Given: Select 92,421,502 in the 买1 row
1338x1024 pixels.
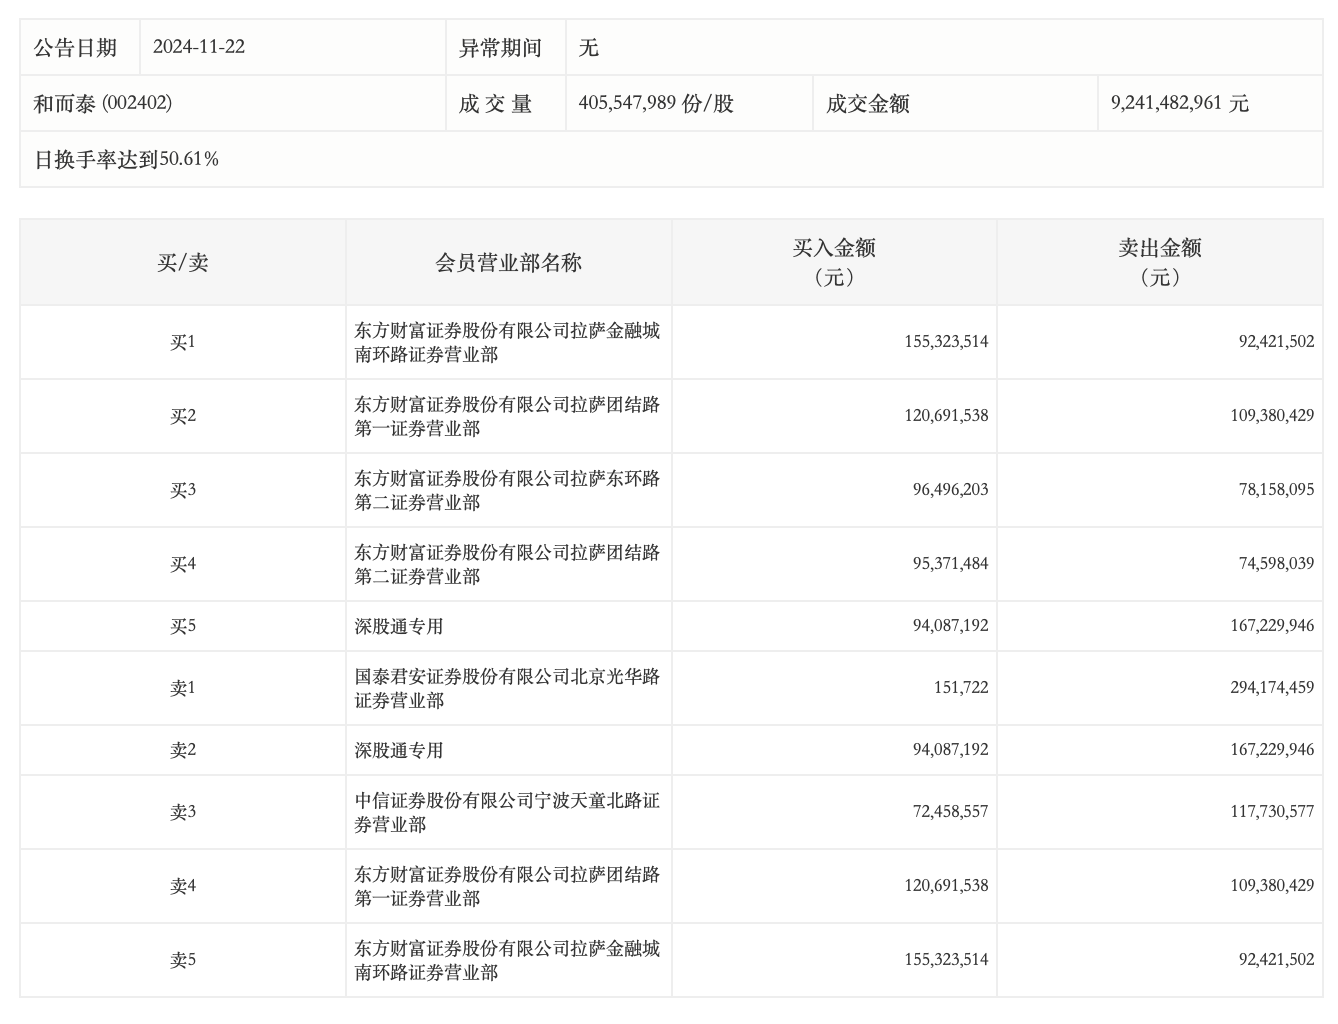Looking at the screenshot, I should [x=1276, y=342].
